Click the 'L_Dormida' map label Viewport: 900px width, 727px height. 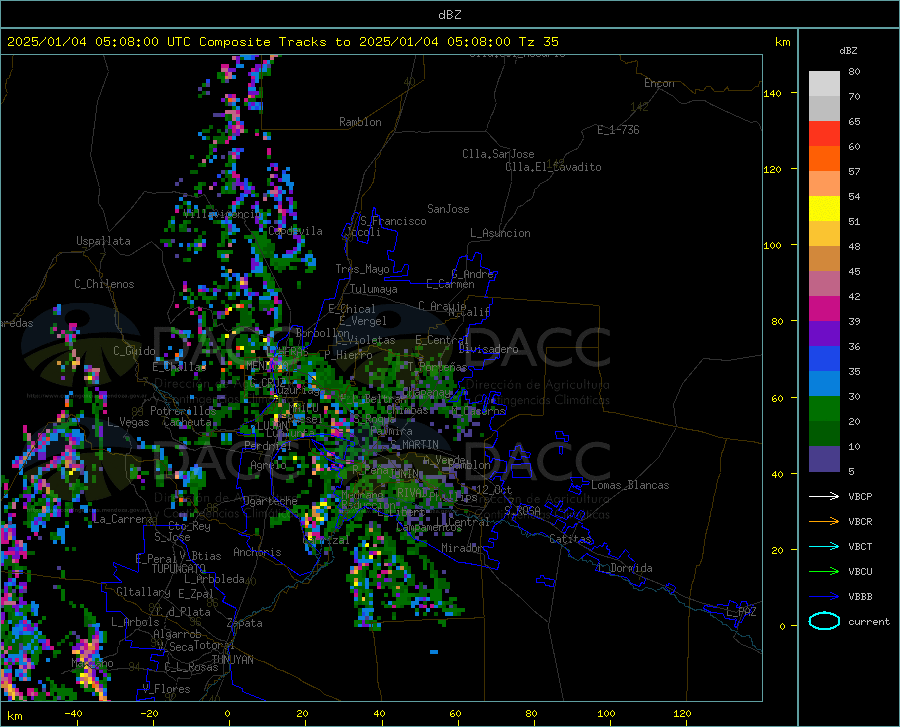[x=625, y=568]
